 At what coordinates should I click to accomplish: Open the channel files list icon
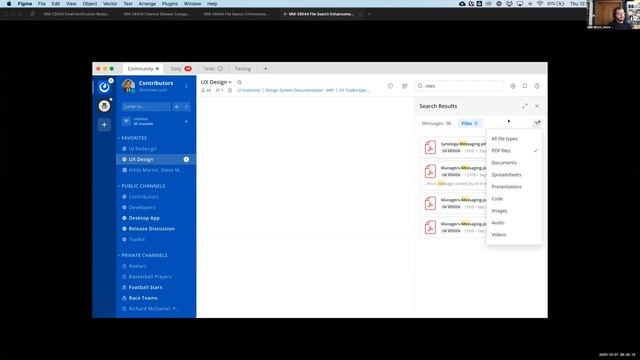(x=405, y=86)
